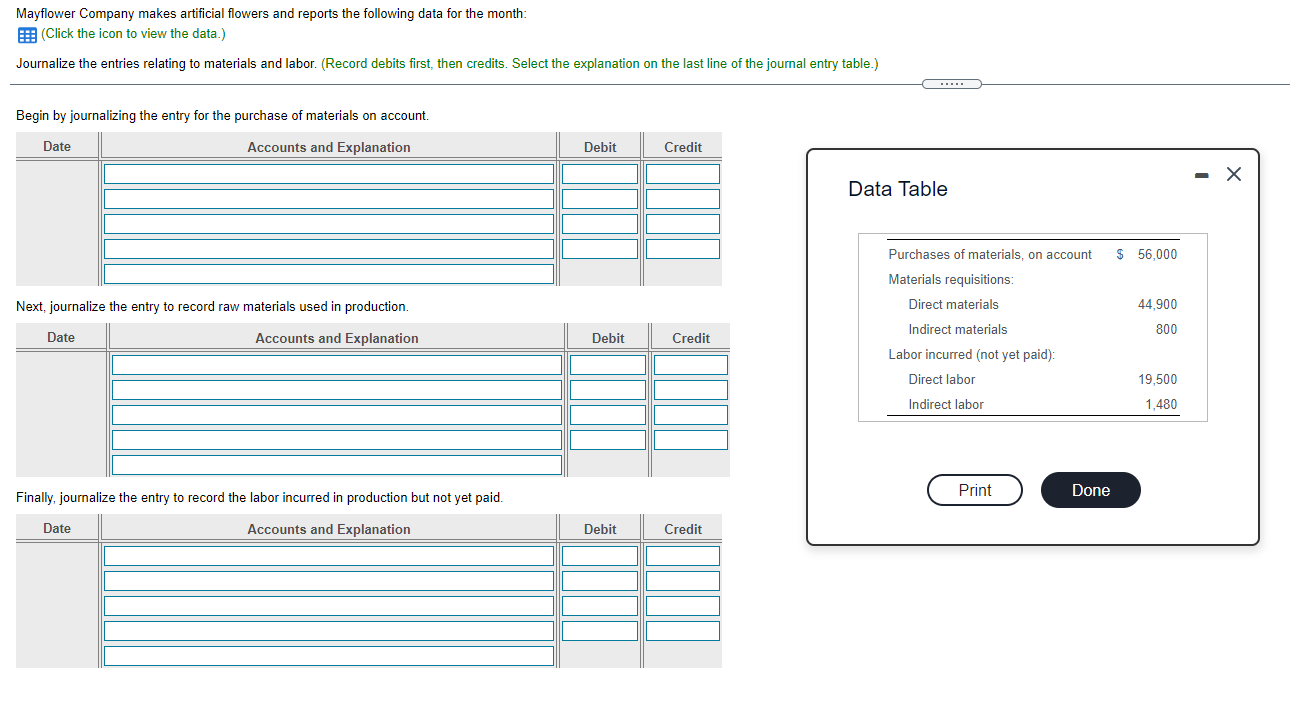Click the dotted divider expander handle

coord(952,84)
